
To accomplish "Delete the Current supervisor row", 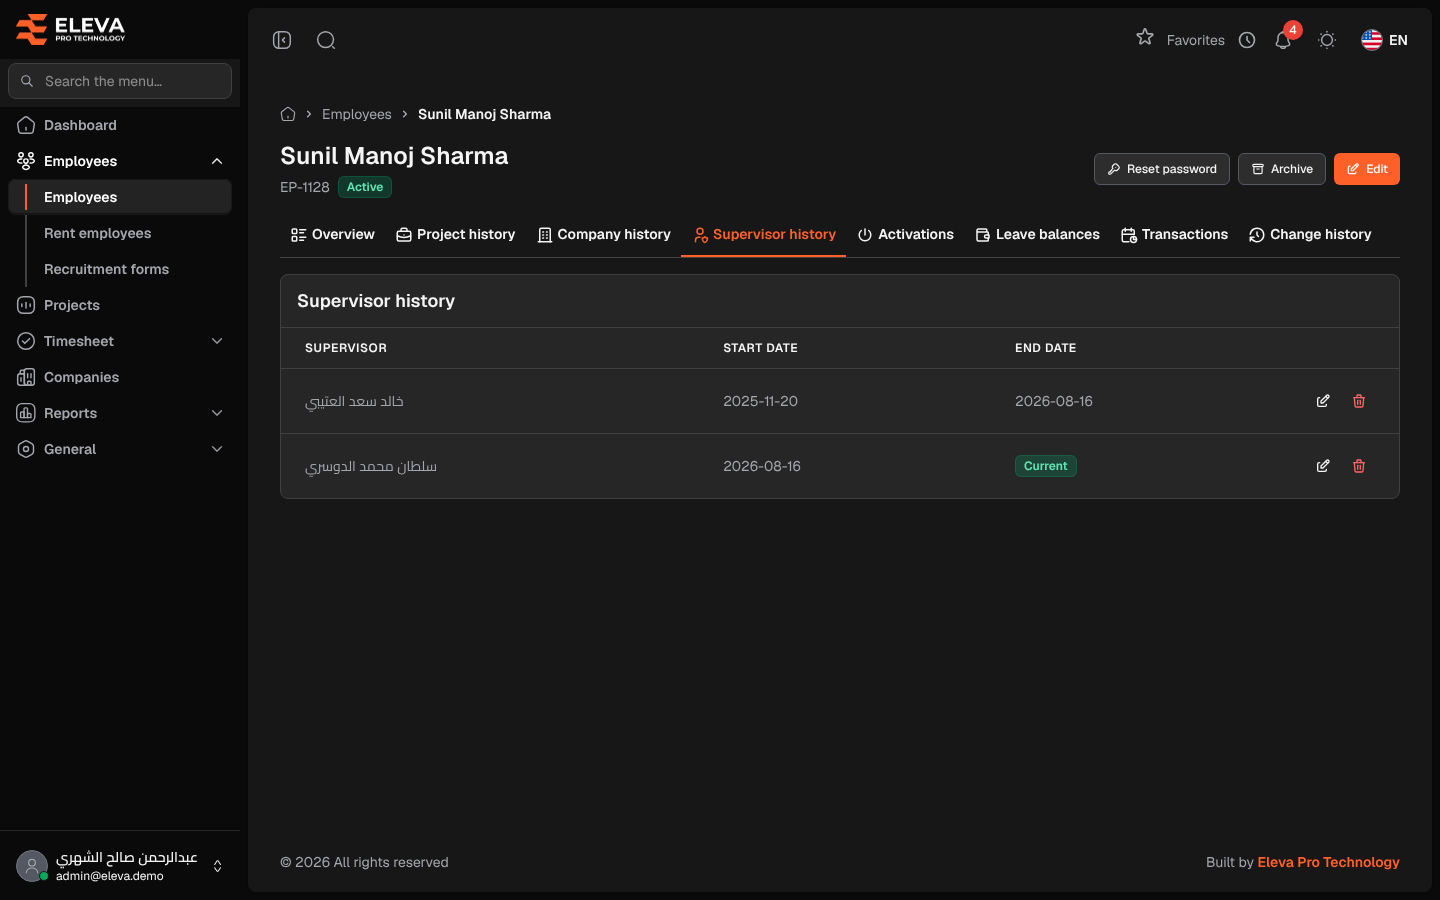I will click(1359, 466).
